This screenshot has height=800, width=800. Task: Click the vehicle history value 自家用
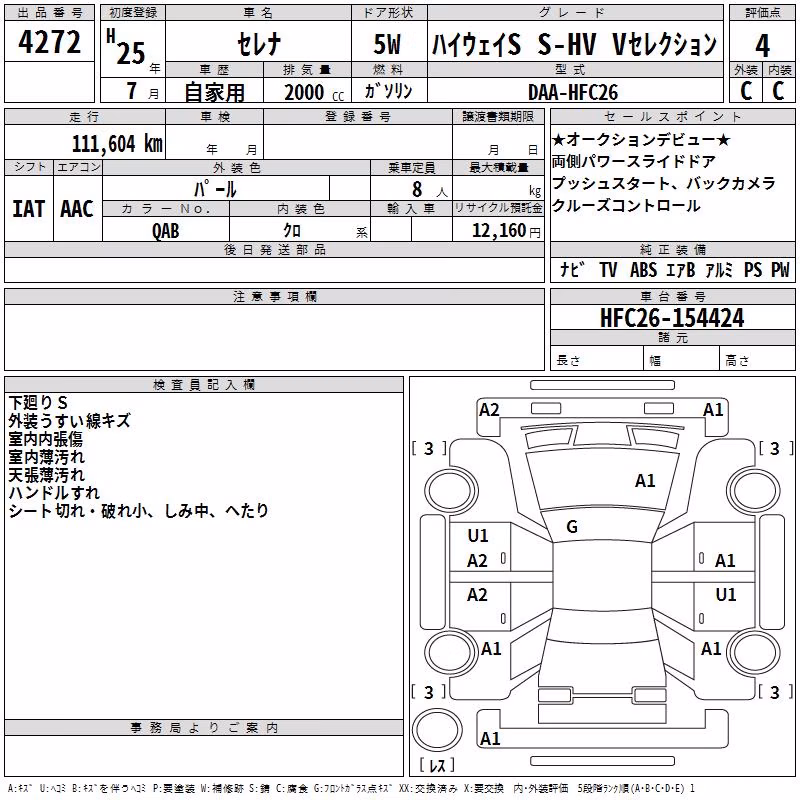214,92
